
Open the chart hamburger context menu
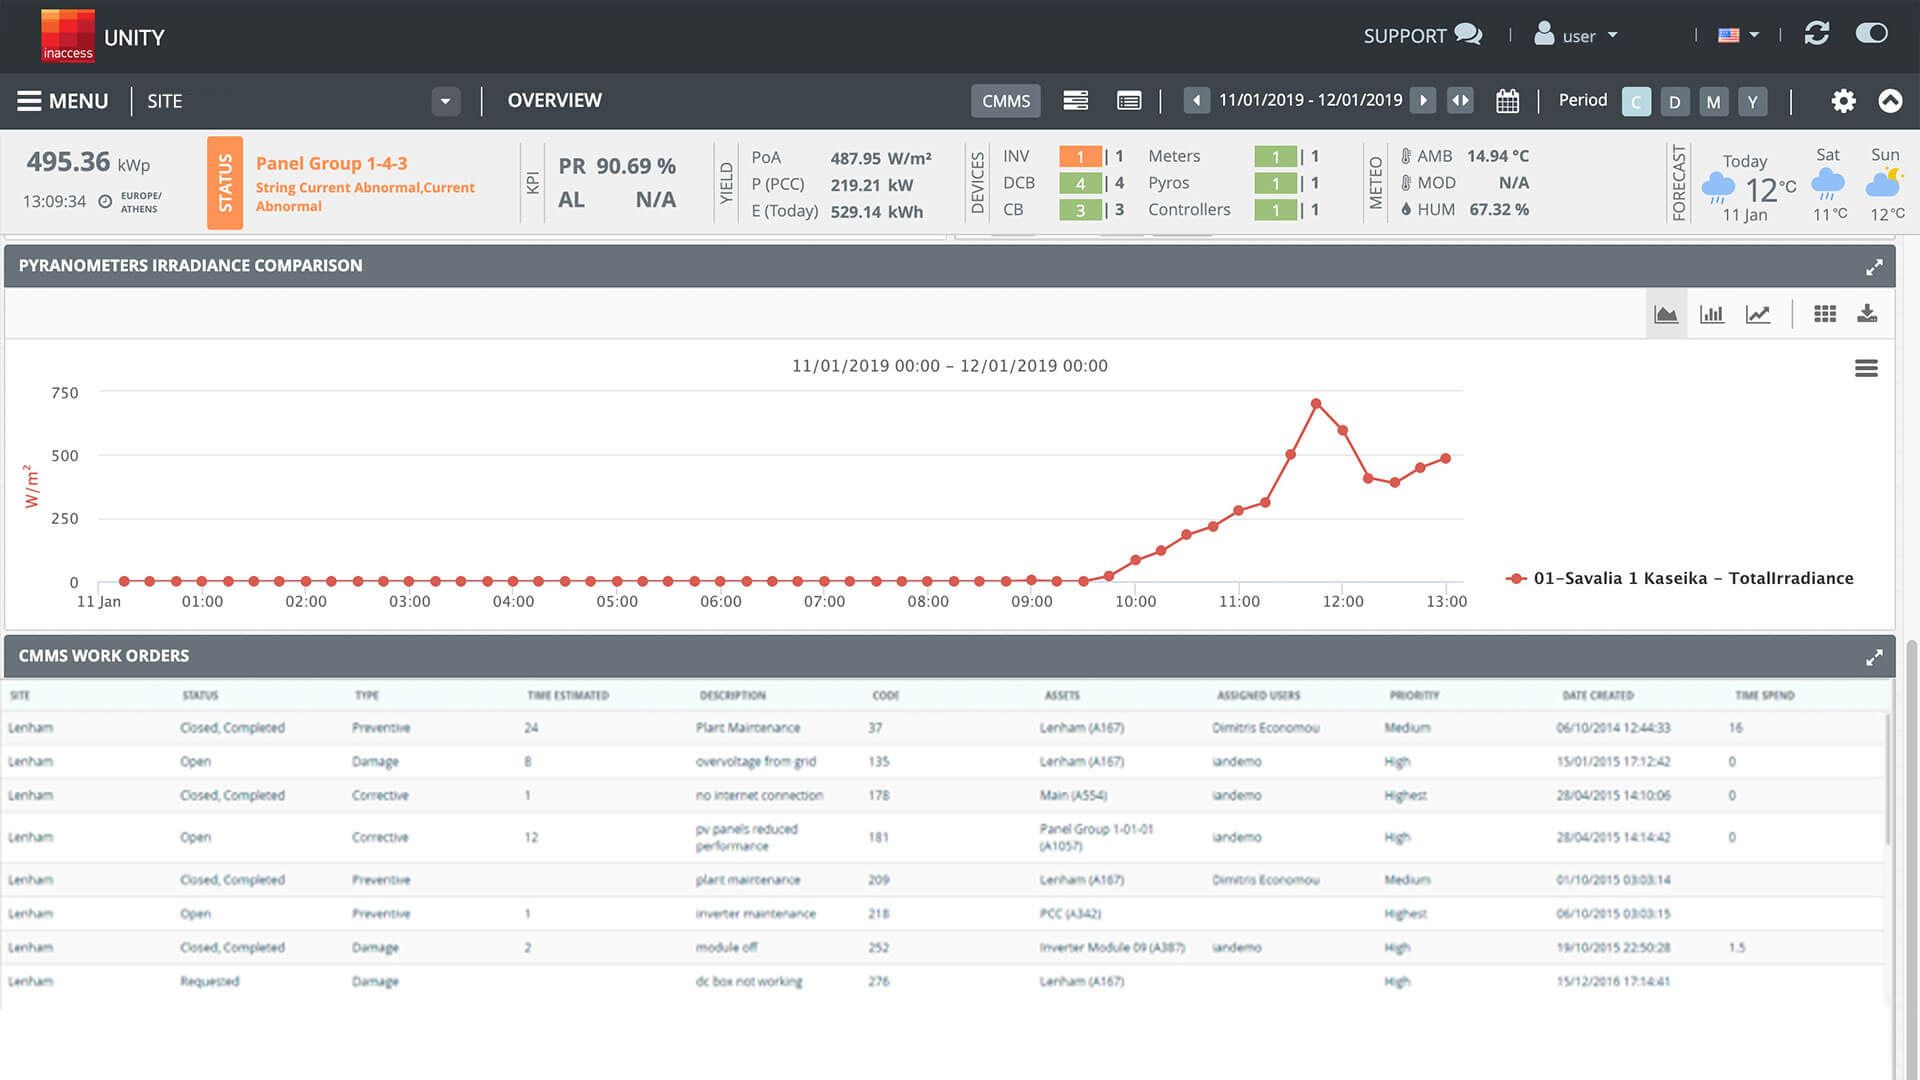click(x=1866, y=369)
